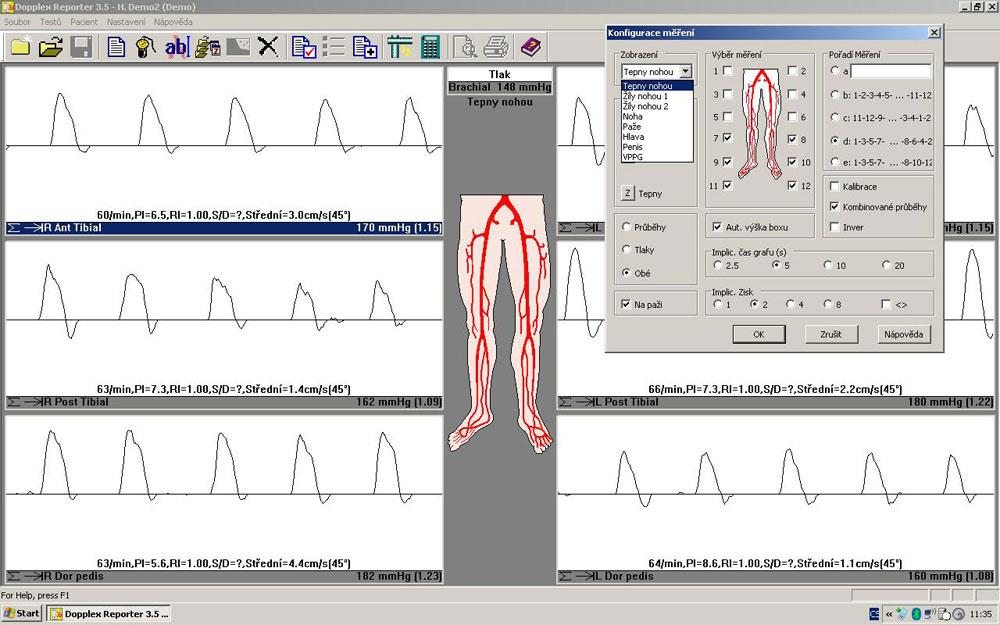The image size is (1000, 625).
Task: Click the text 'ab|' toolbar icon
Action: 176,46
